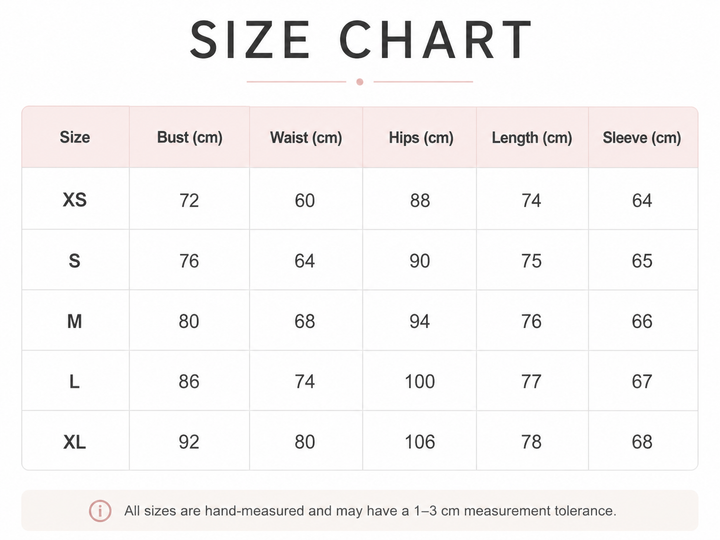Click the Hips (cm) column header
Image resolution: width=720 pixels, height=540 pixels.
point(421,138)
